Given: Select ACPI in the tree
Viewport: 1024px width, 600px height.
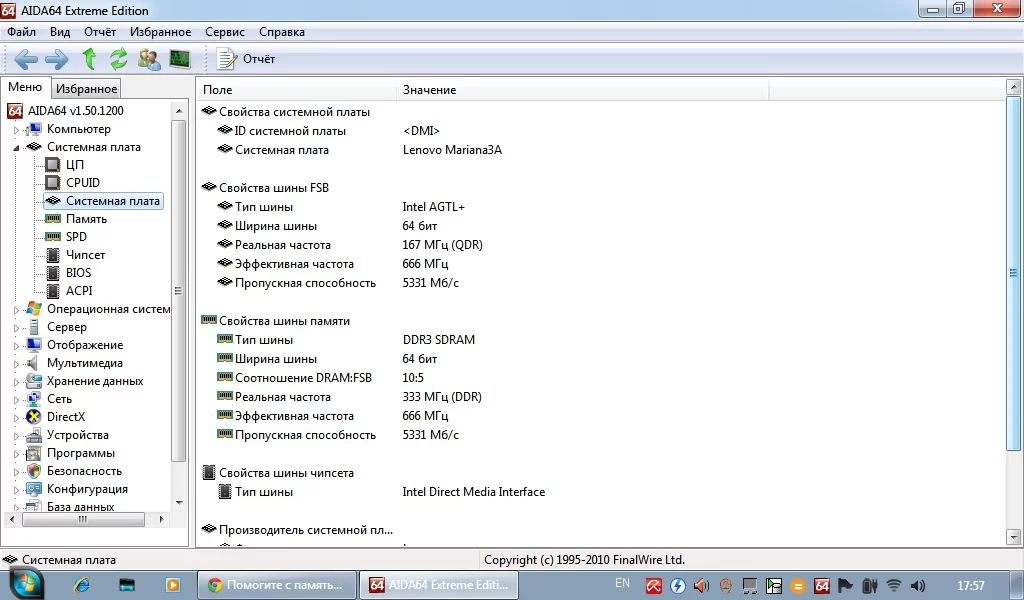Looking at the screenshot, I should (x=79, y=291).
